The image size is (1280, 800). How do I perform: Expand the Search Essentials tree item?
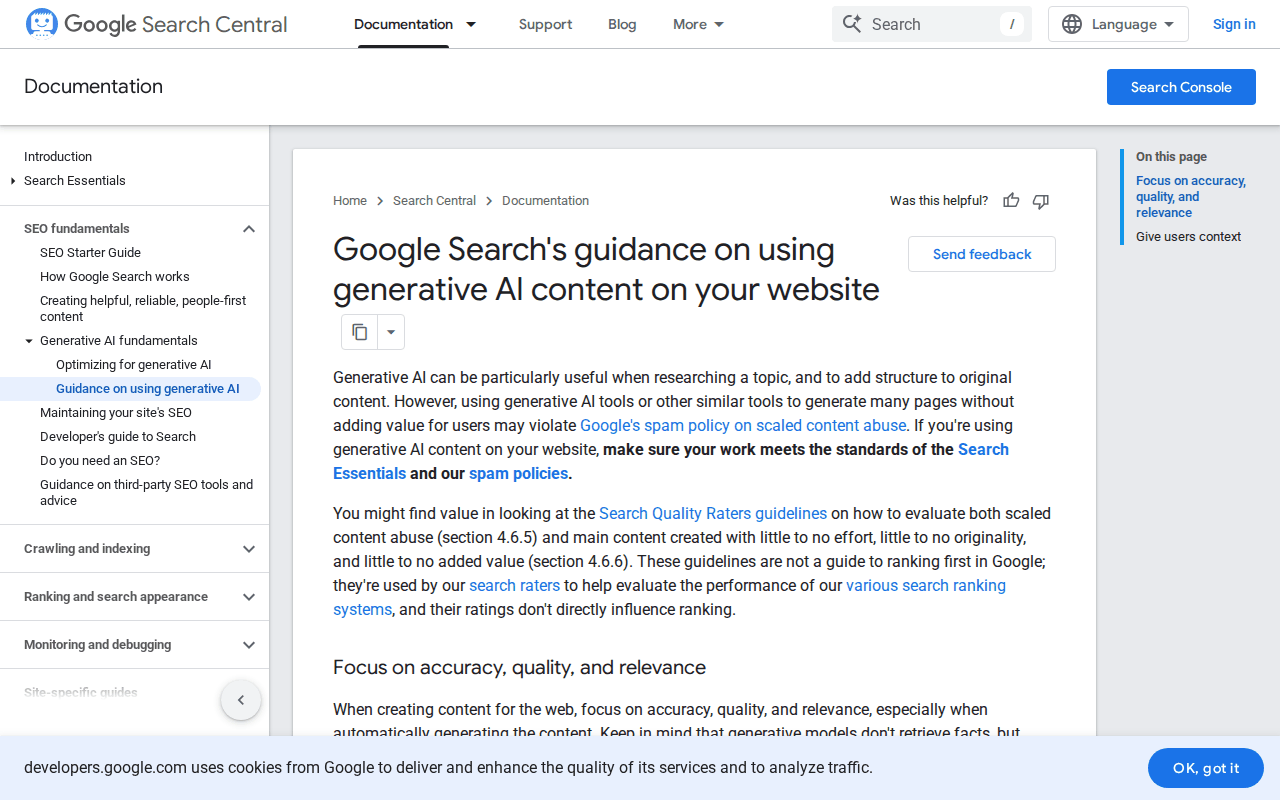13,181
